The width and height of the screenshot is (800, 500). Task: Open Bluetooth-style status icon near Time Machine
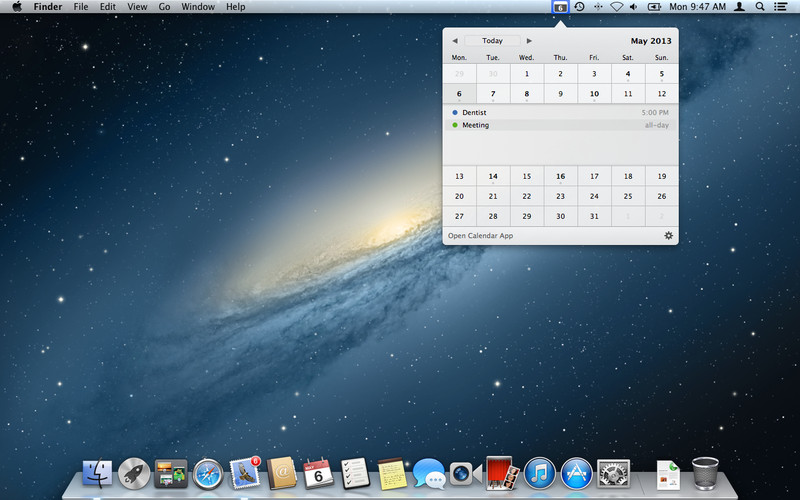pos(598,7)
